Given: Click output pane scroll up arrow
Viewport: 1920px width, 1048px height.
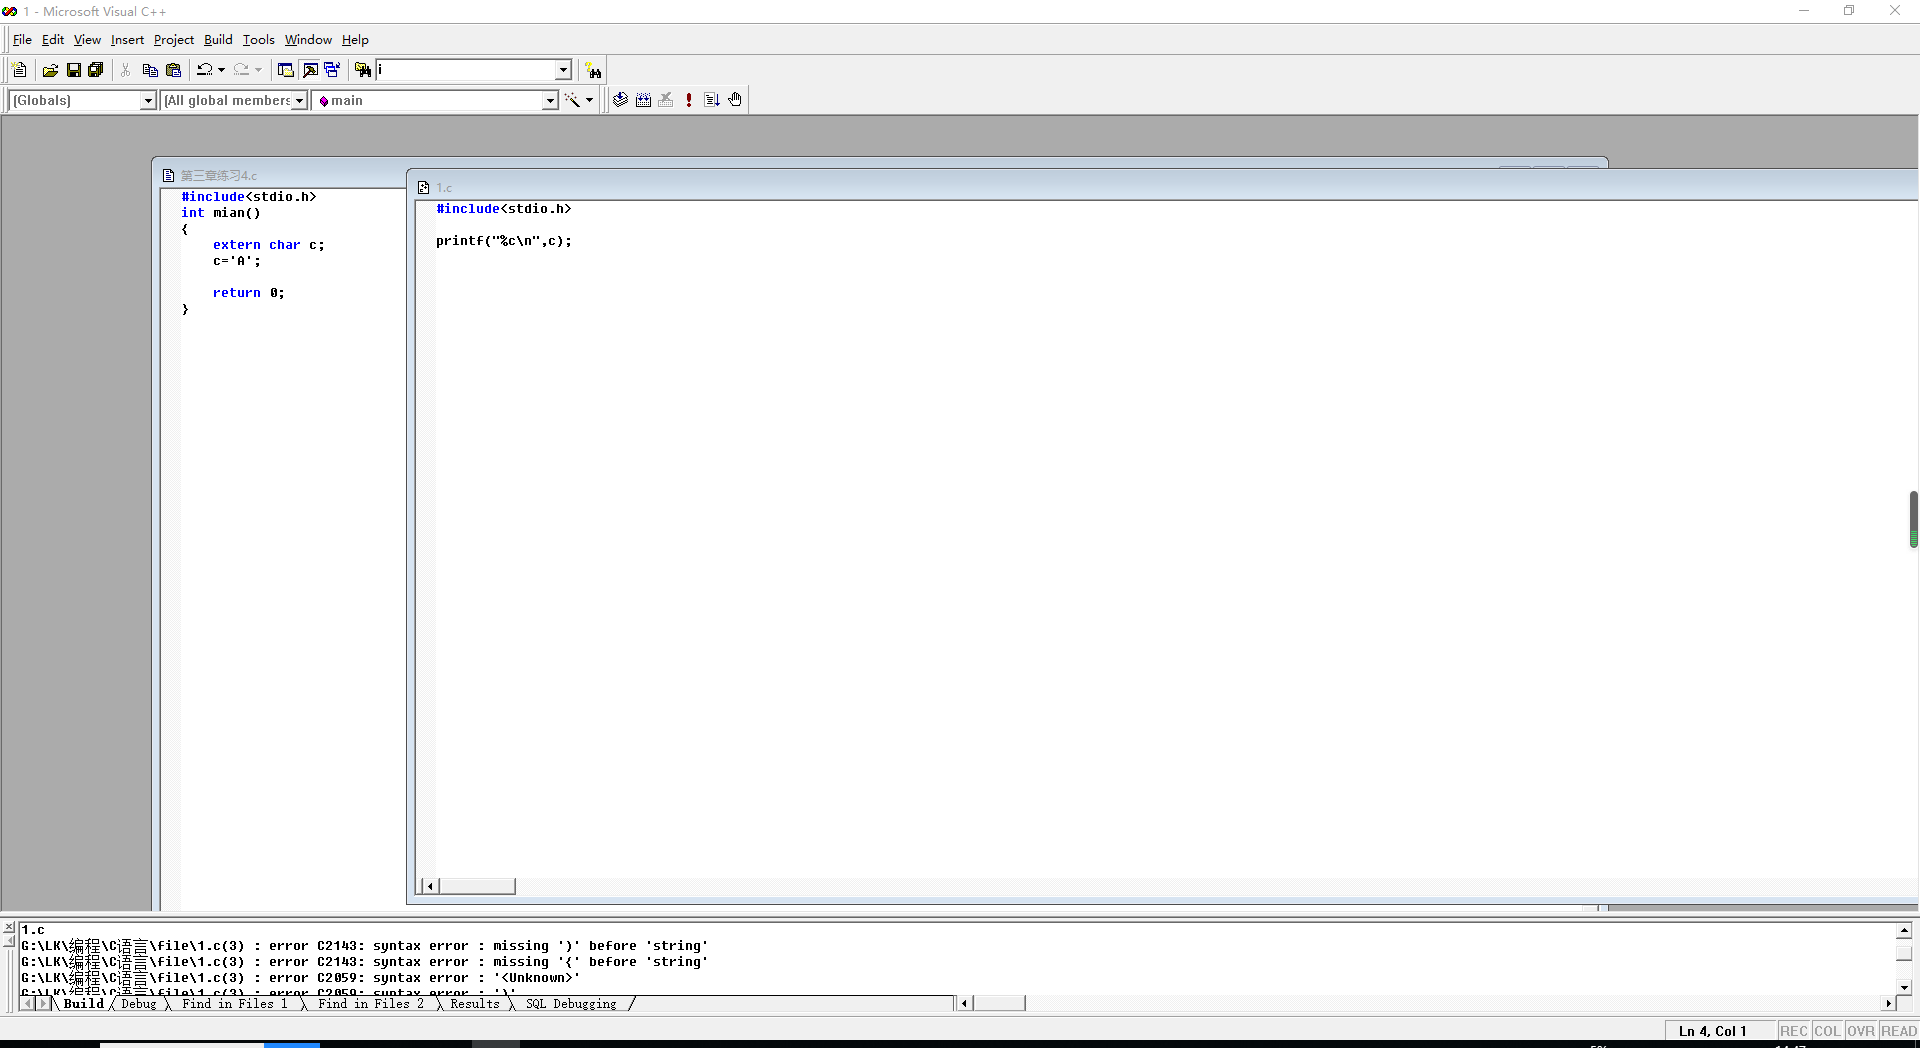Looking at the screenshot, I should [1904, 931].
